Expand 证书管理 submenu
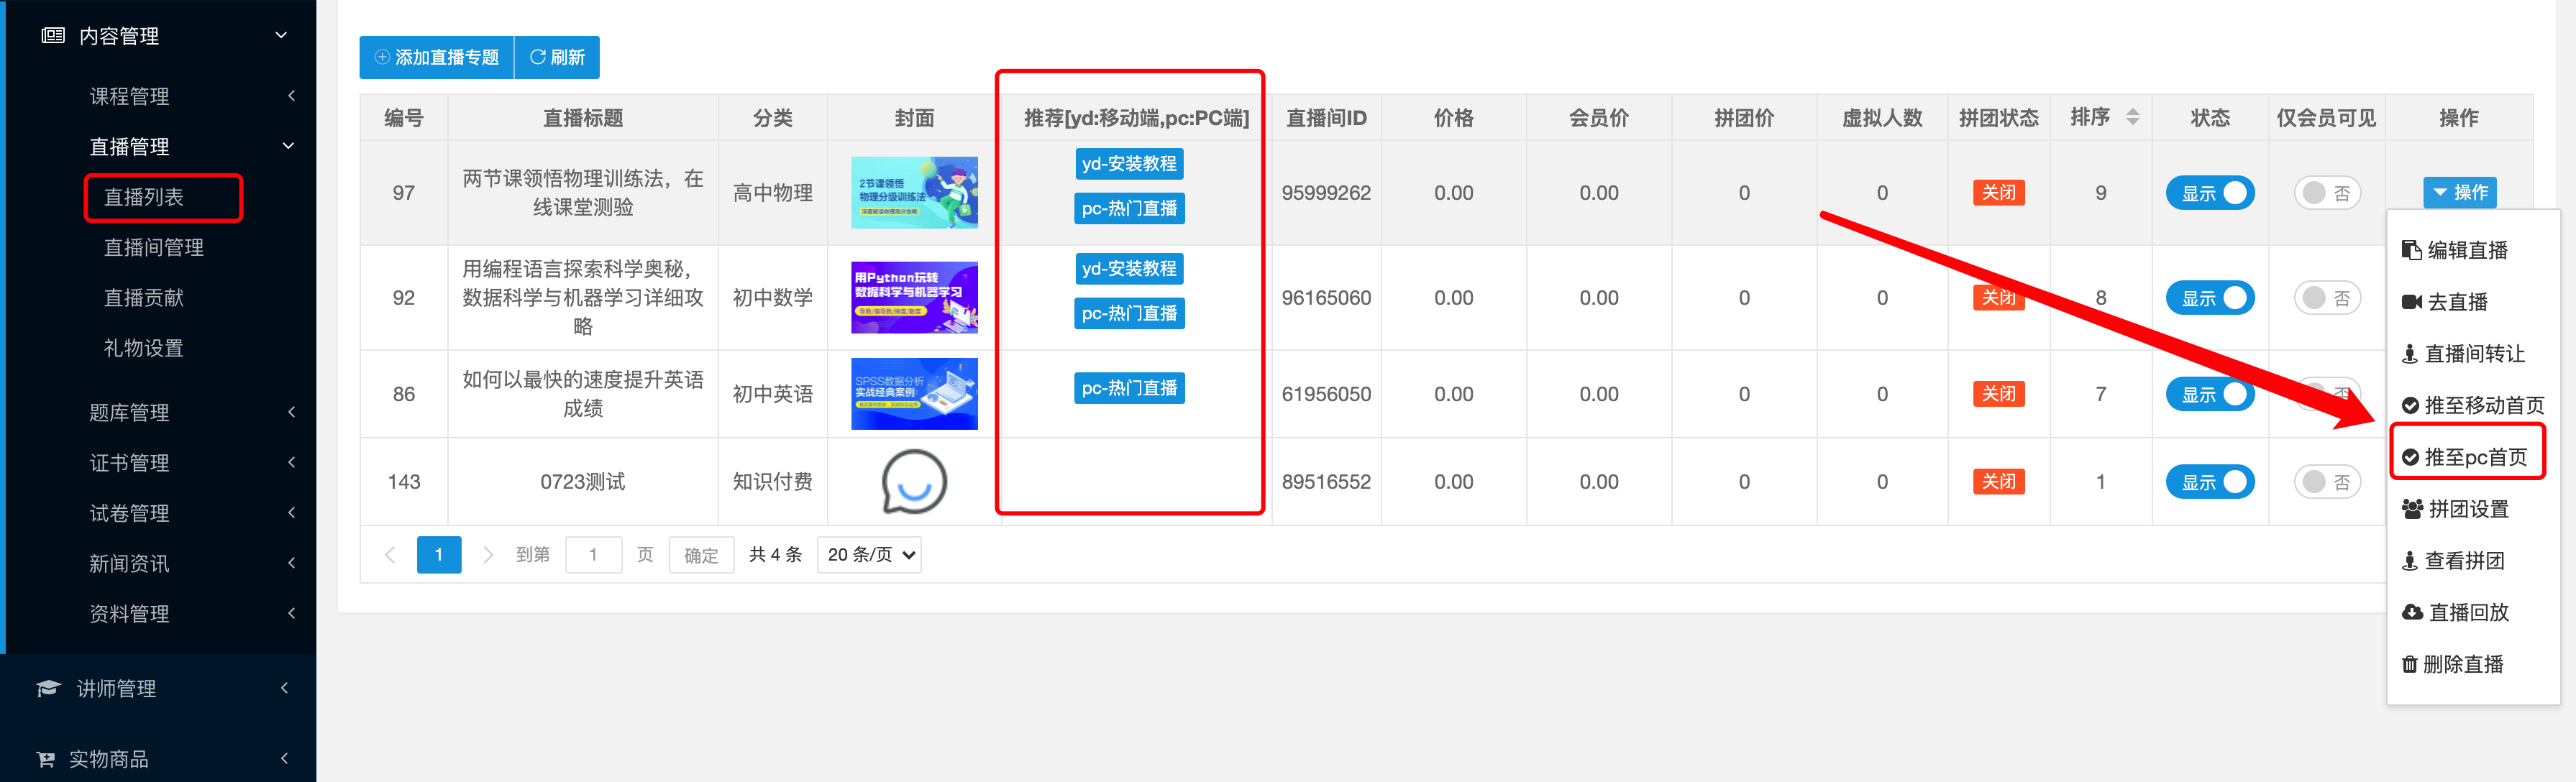 [x=291, y=462]
